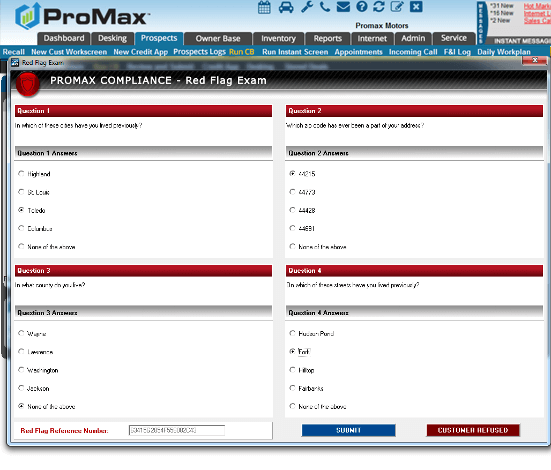The image size is (551, 470).
Task: Click the Red Flag Exam window icon
Action: coord(15,63)
